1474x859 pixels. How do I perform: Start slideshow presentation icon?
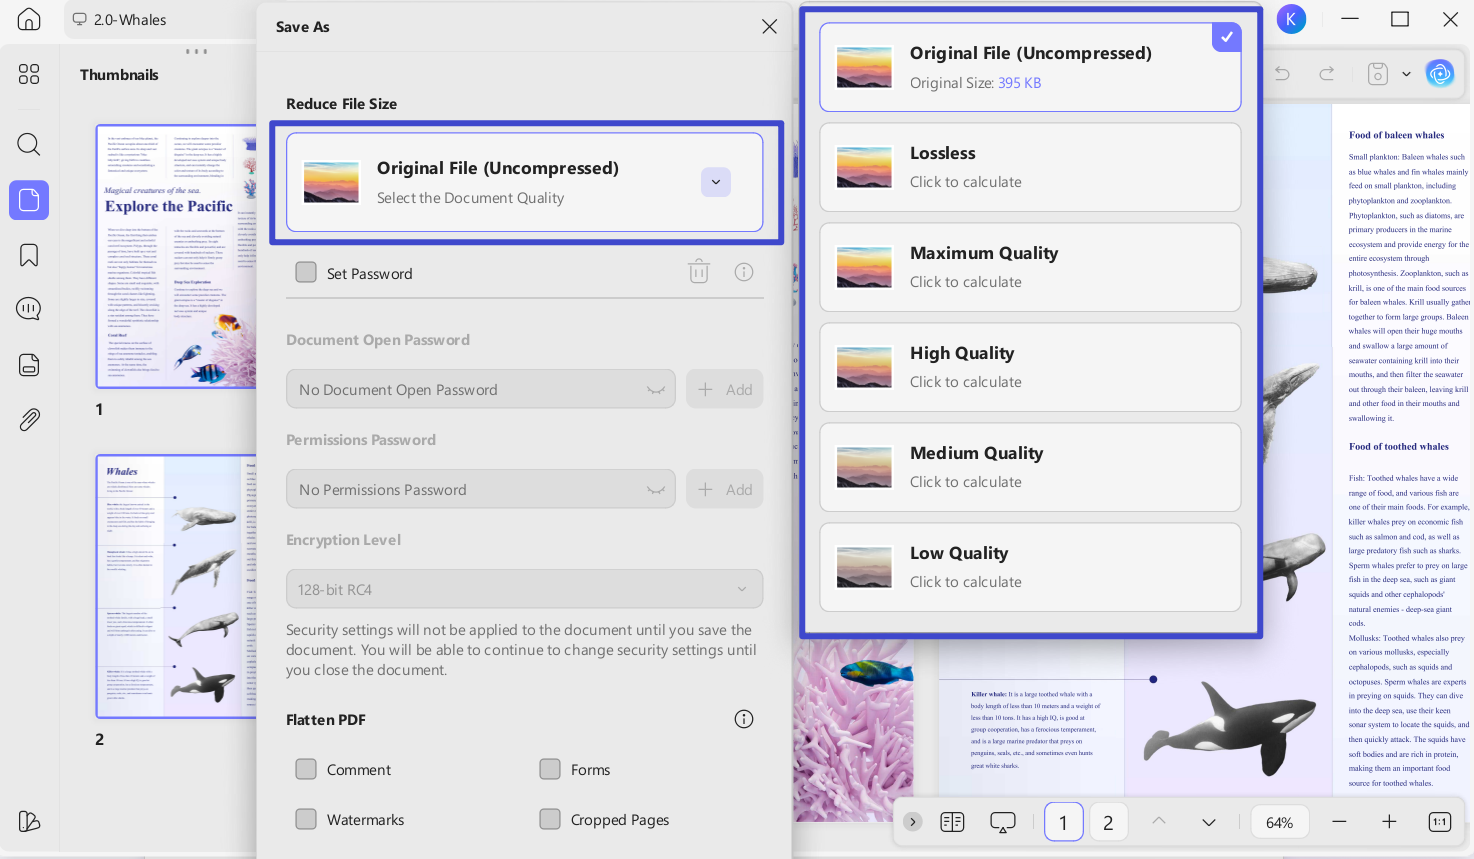1003,822
